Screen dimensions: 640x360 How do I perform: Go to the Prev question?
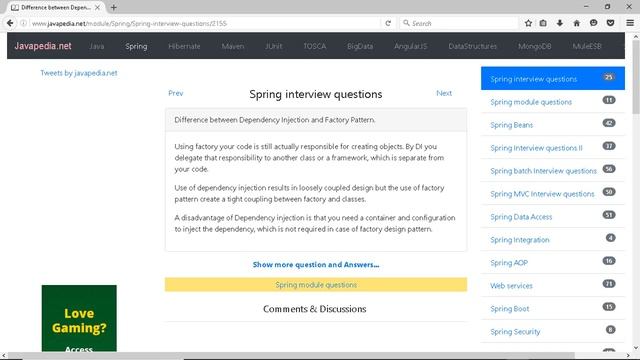pos(176,93)
